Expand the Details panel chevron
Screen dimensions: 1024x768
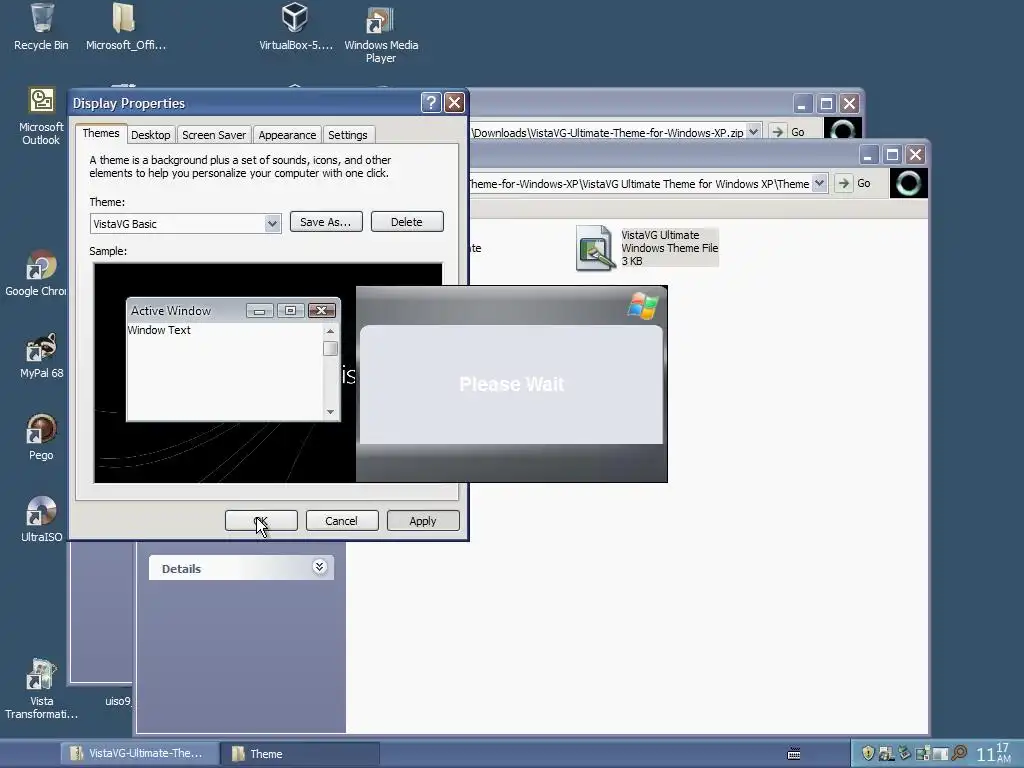click(x=319, y=567)
